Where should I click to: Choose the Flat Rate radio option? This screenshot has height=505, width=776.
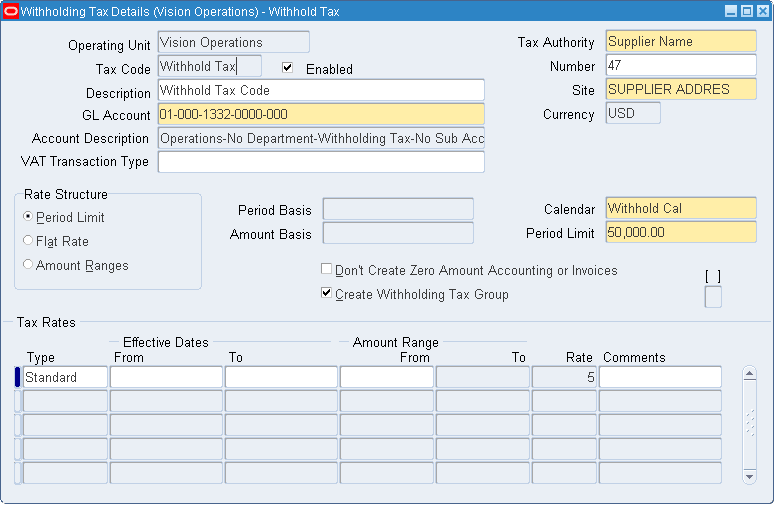pos(28,241)
